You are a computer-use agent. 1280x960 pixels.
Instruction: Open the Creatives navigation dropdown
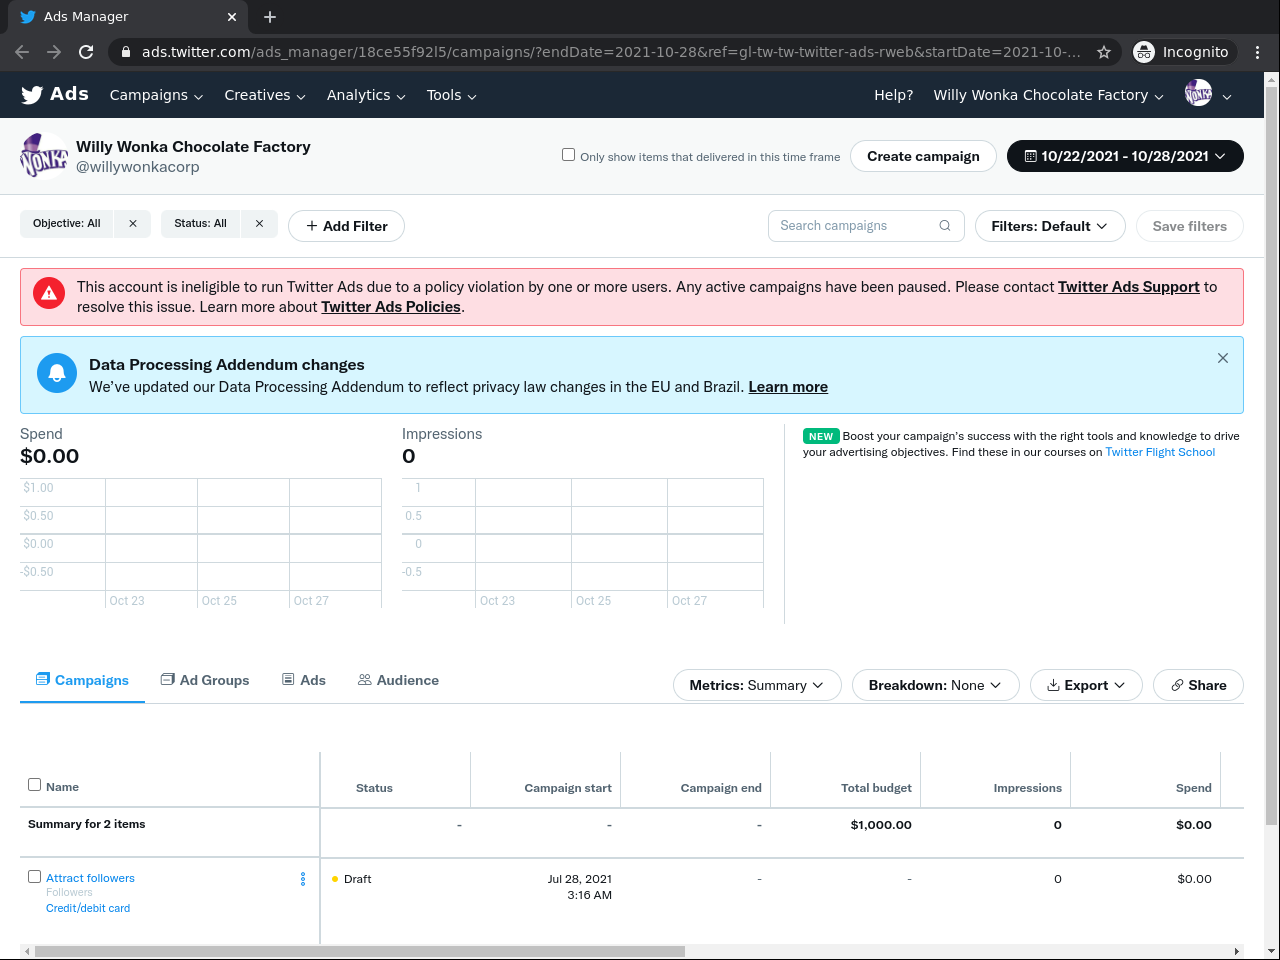pyautogui.click(x=264, y=95)
